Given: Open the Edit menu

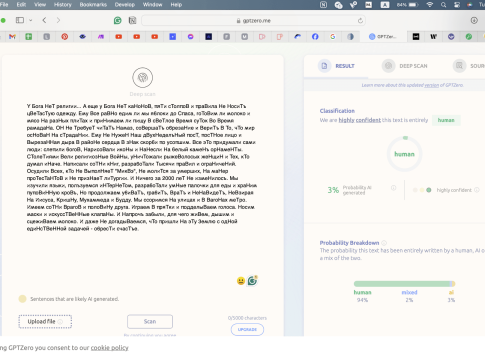Looking at the screenshot, I should [21, 5].
